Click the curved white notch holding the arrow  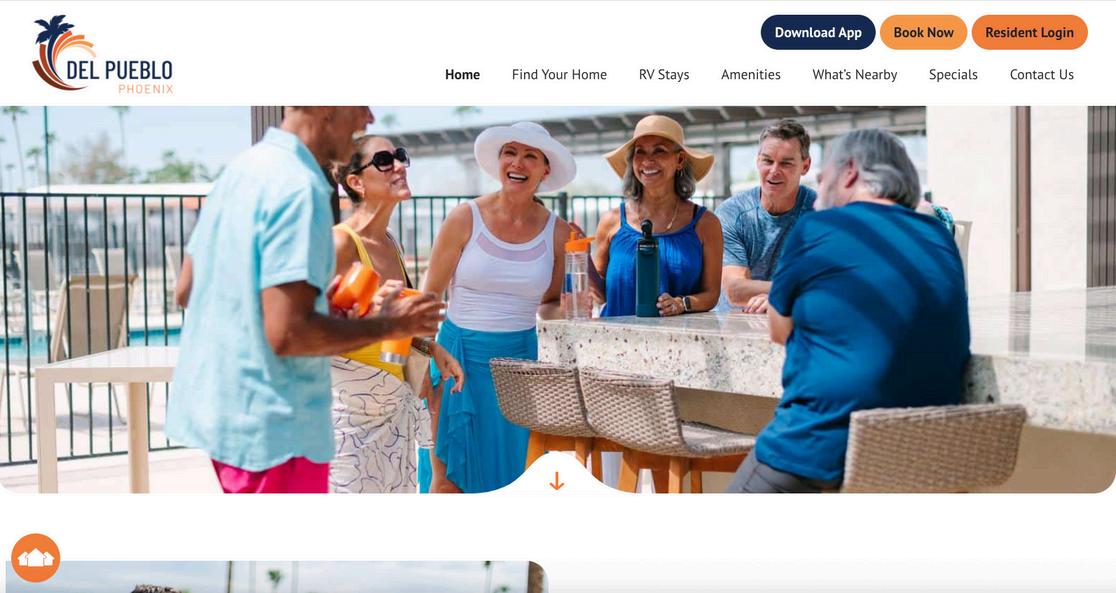(x=557, y=475)
